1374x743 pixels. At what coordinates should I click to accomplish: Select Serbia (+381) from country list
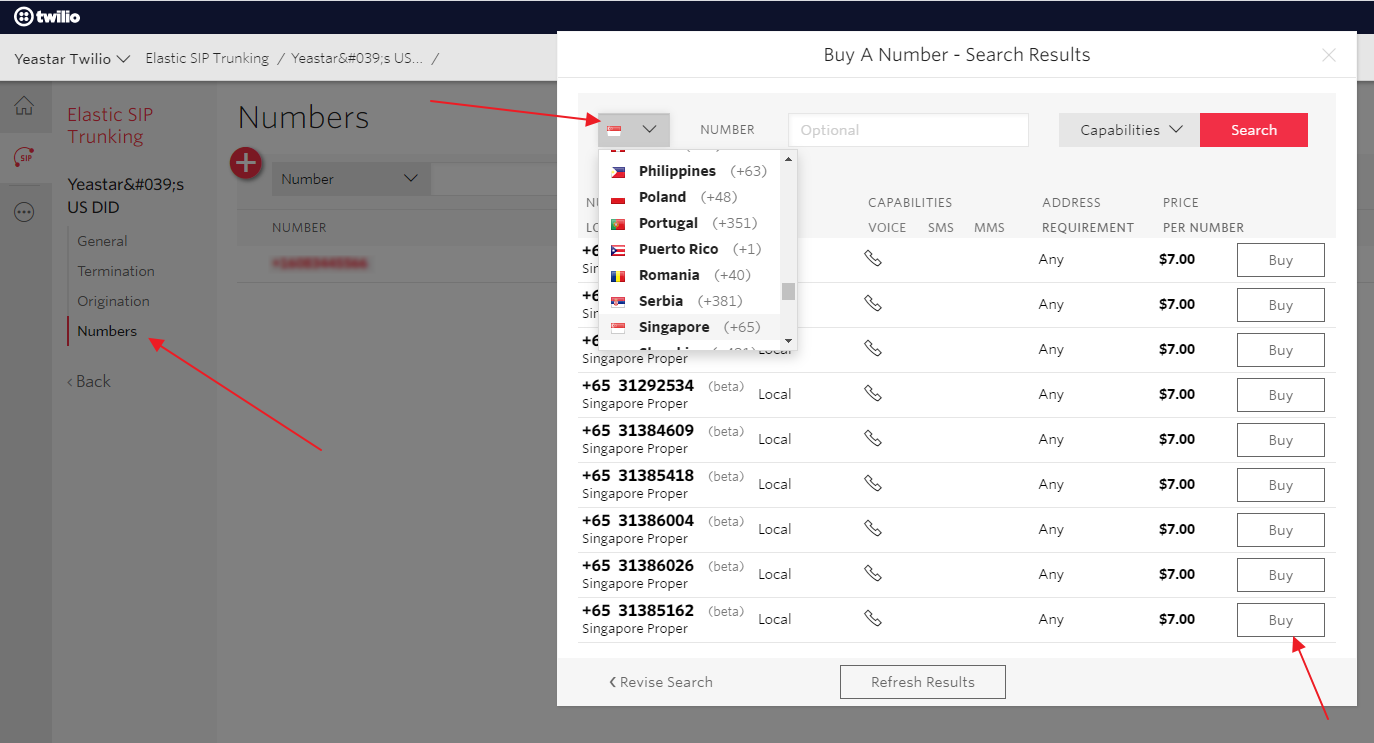pos(689,301)
